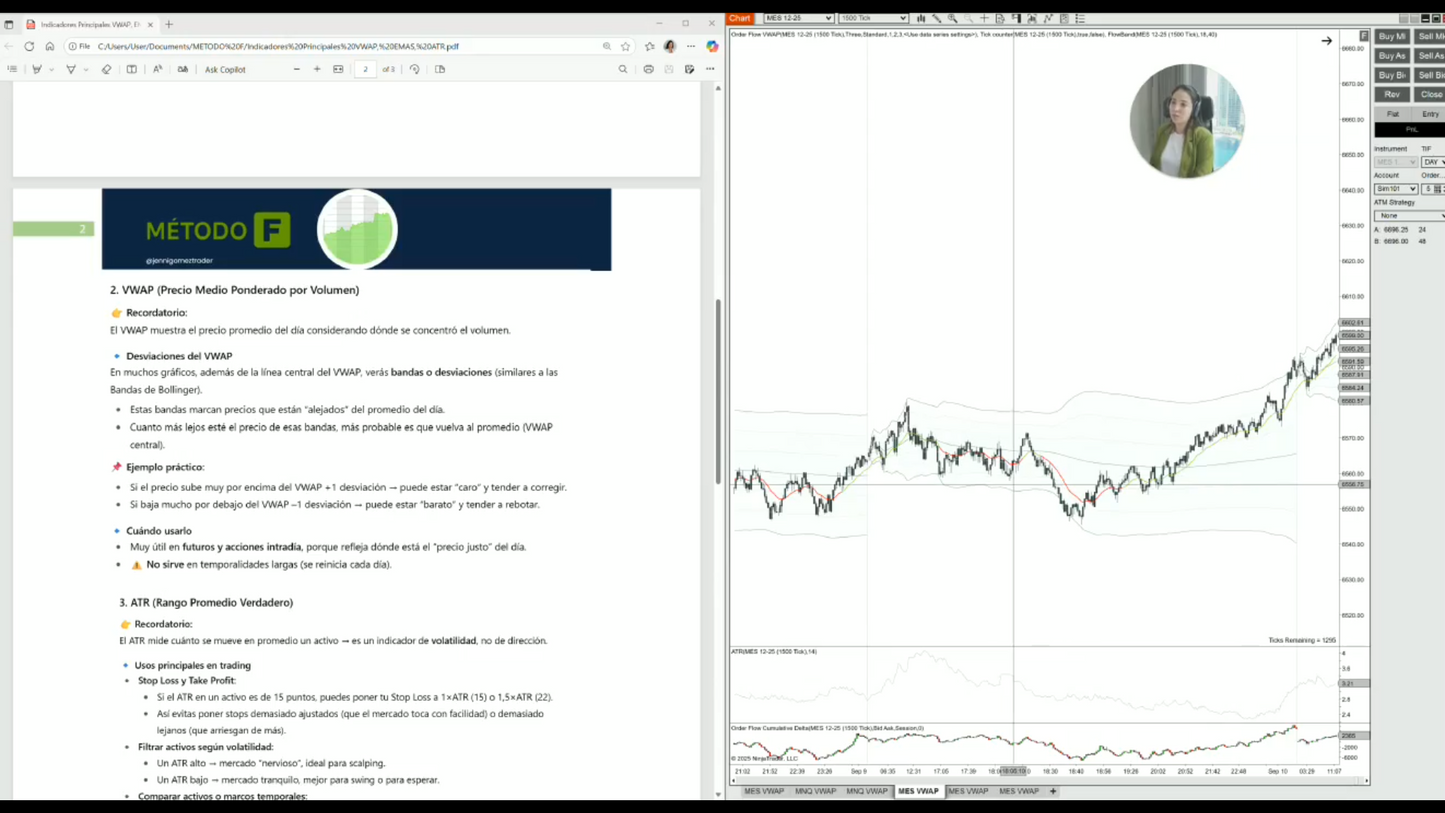Open a new browser tab
This screenshot has height=813, width=1445.
[x=169, y=24]
